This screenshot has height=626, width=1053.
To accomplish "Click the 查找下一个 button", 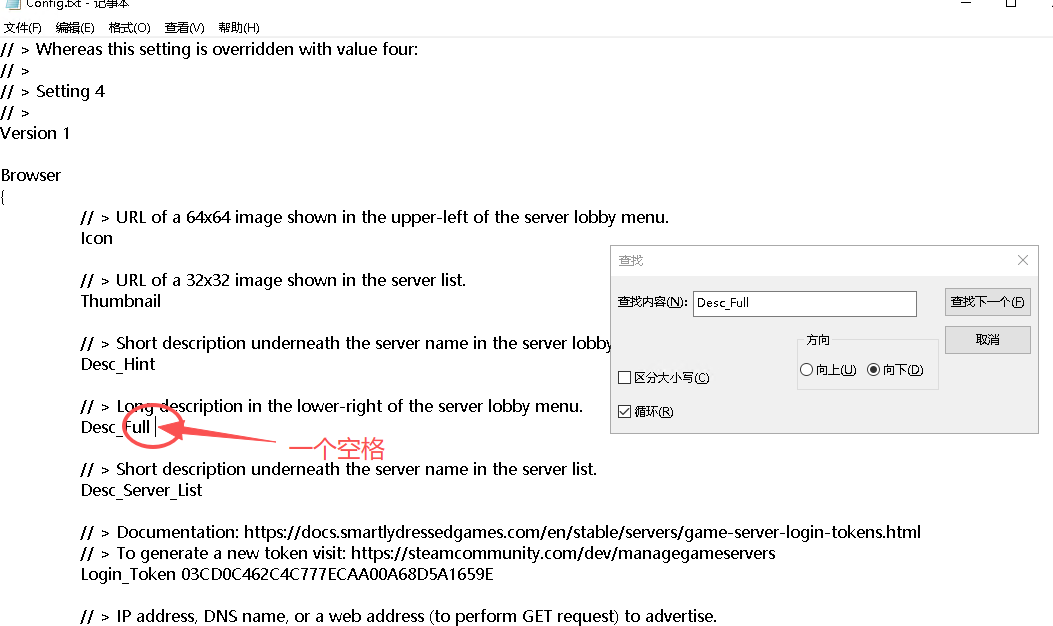I will 987,302.
